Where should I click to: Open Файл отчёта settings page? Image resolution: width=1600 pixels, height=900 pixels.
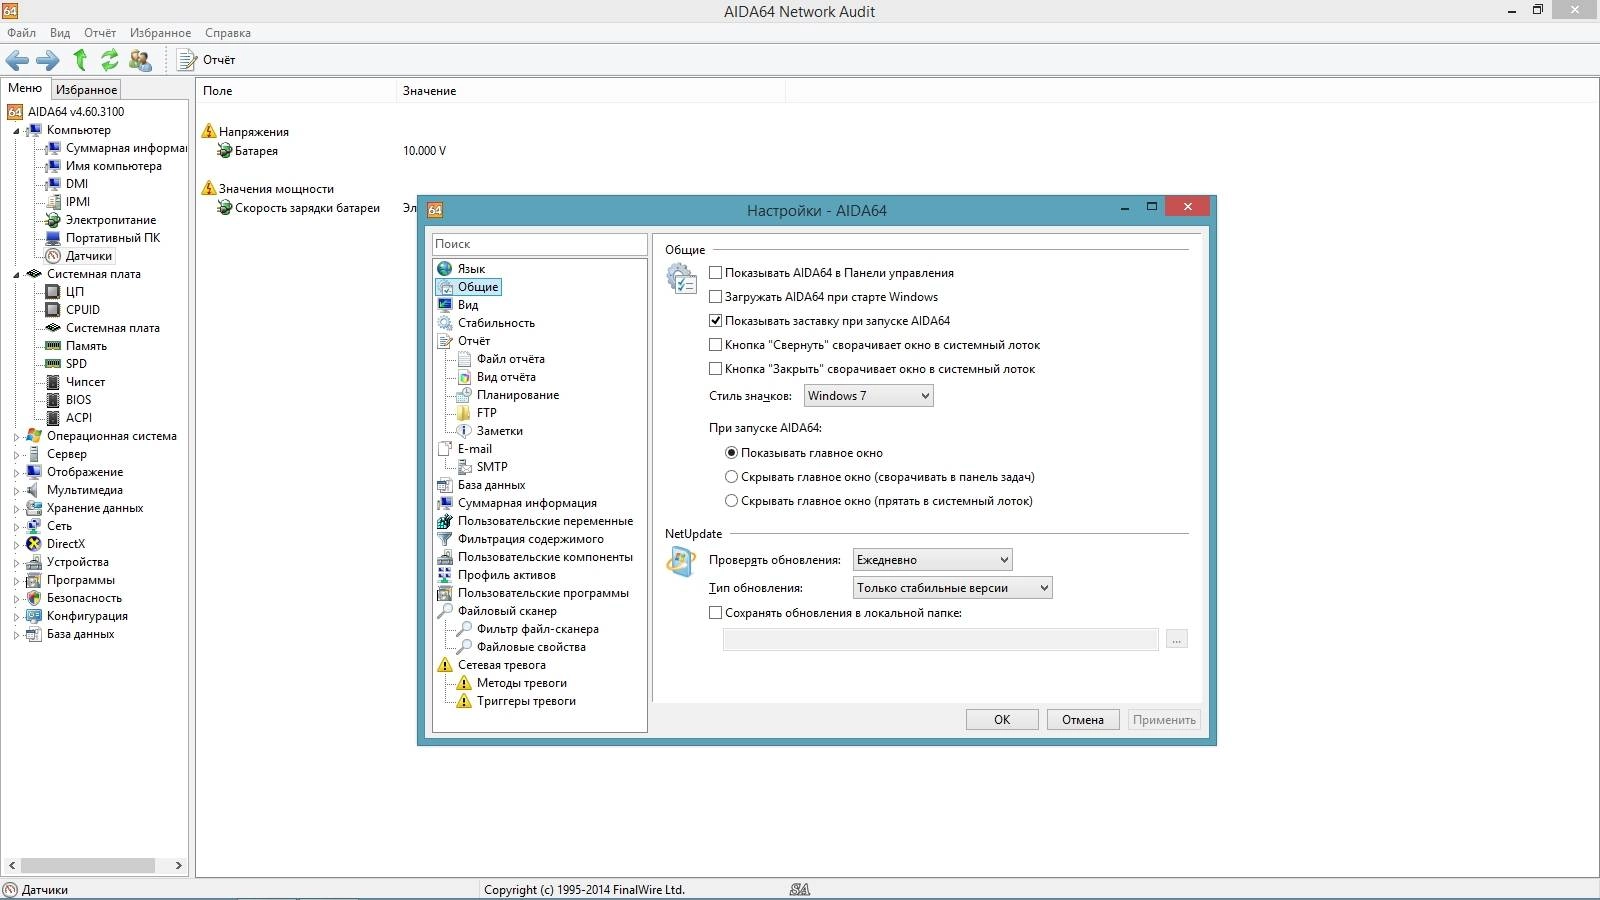(510, 359)
